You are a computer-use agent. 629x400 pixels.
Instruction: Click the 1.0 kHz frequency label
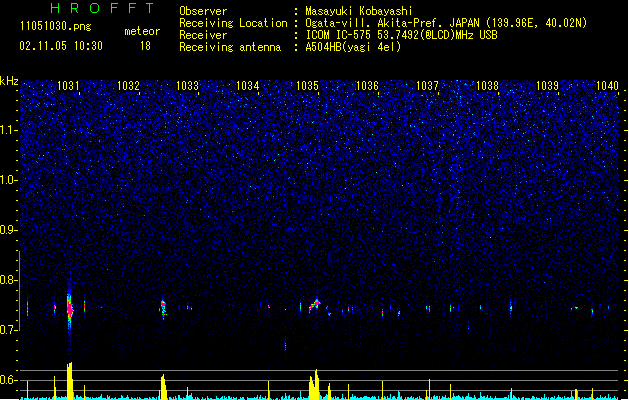(9, 180)
